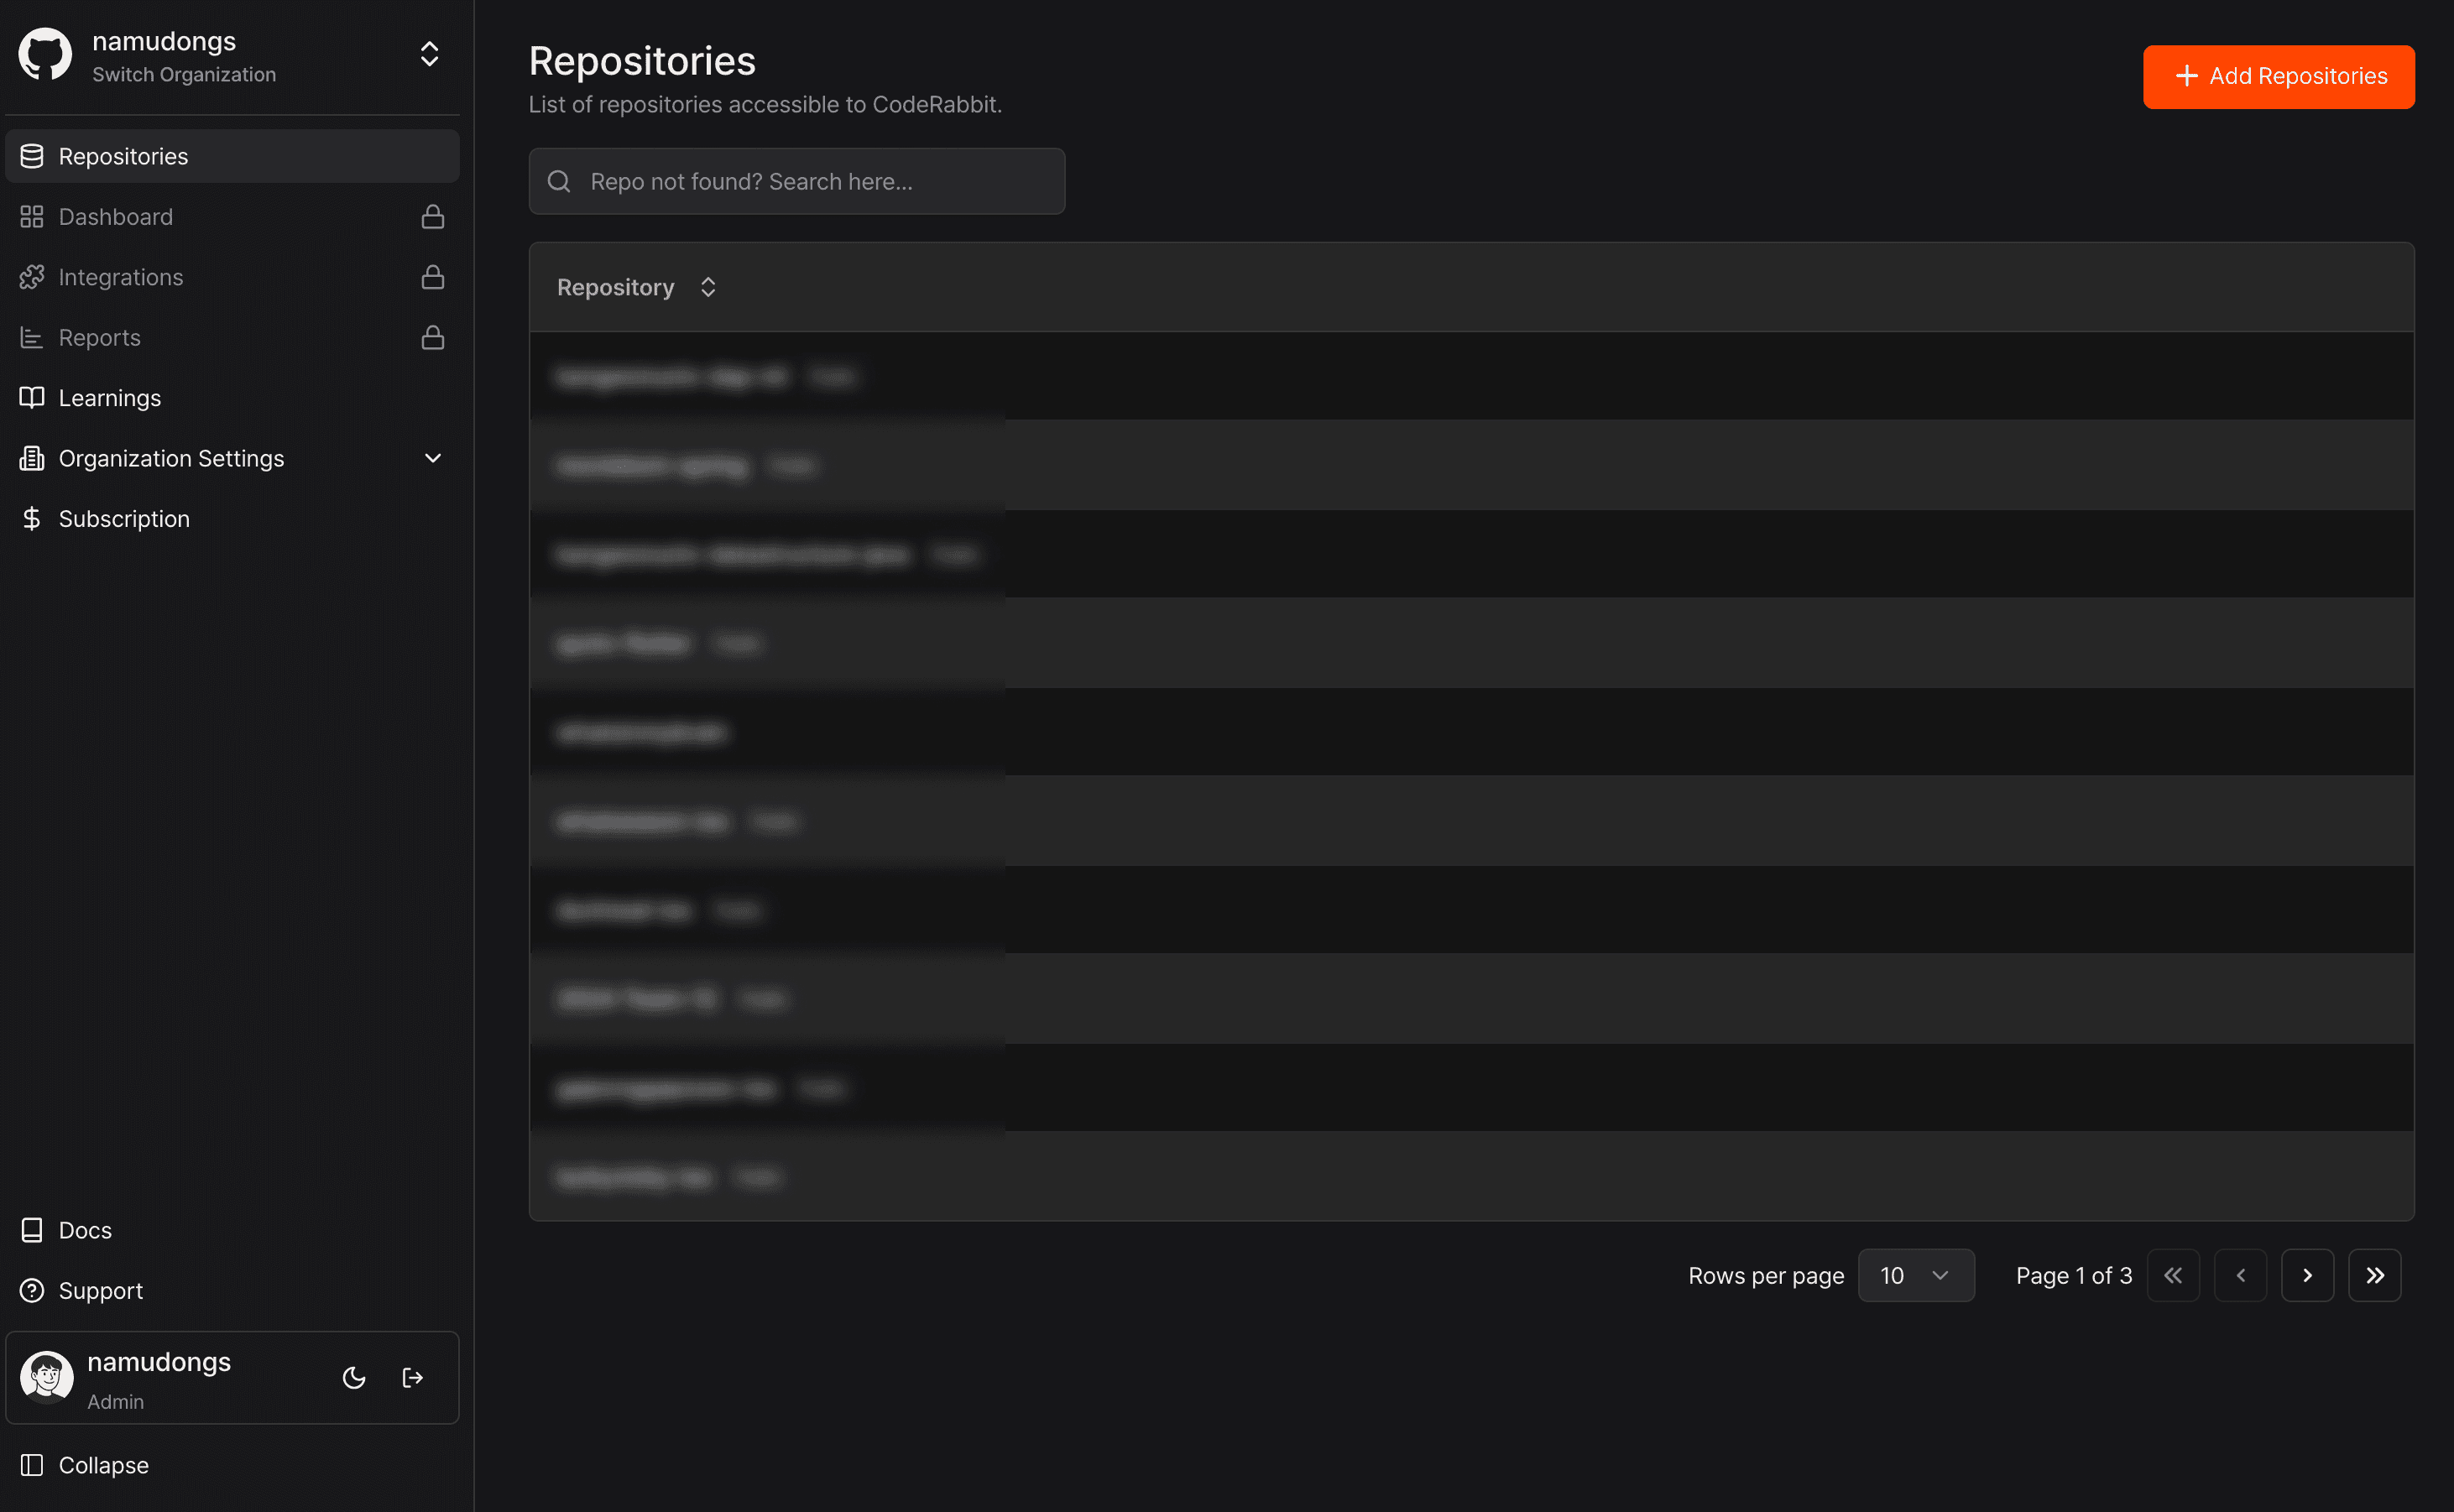Click the Add Repositories button
This screenshot has width=2454, height=1512.
(2278, 76)
